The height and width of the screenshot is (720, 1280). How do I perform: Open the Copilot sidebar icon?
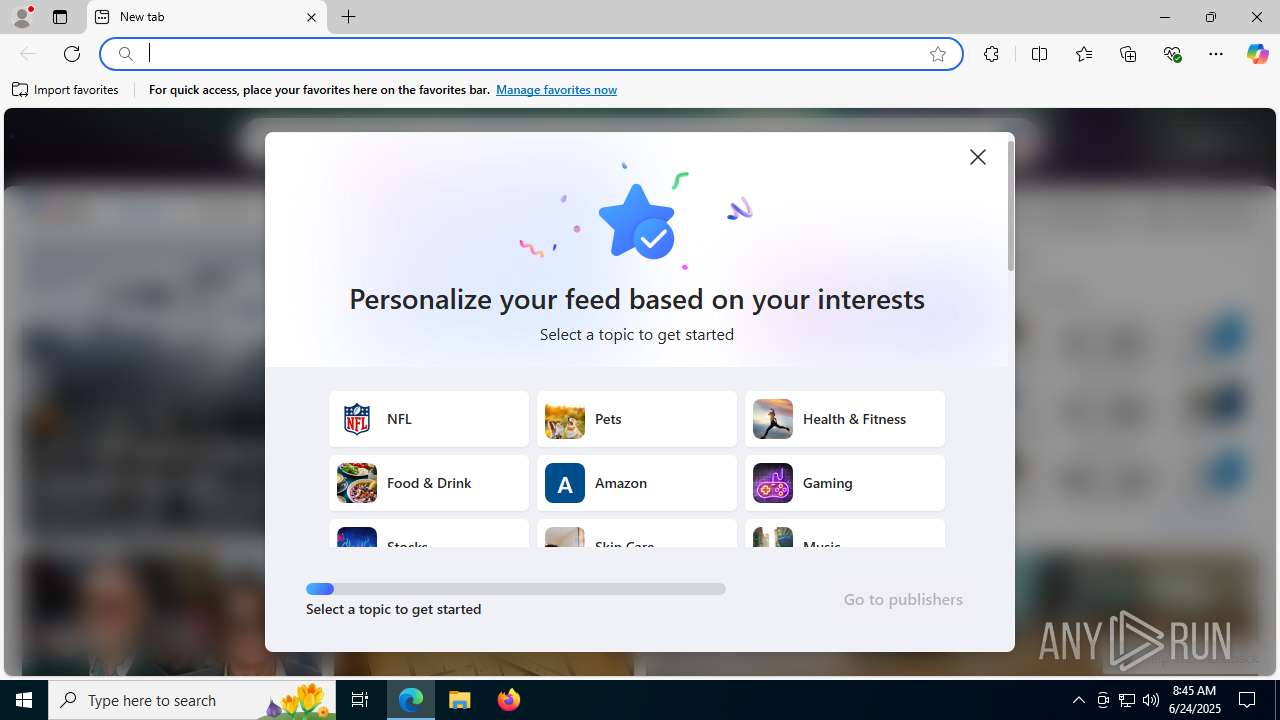pyautogui.click(x=1257, y=54)
